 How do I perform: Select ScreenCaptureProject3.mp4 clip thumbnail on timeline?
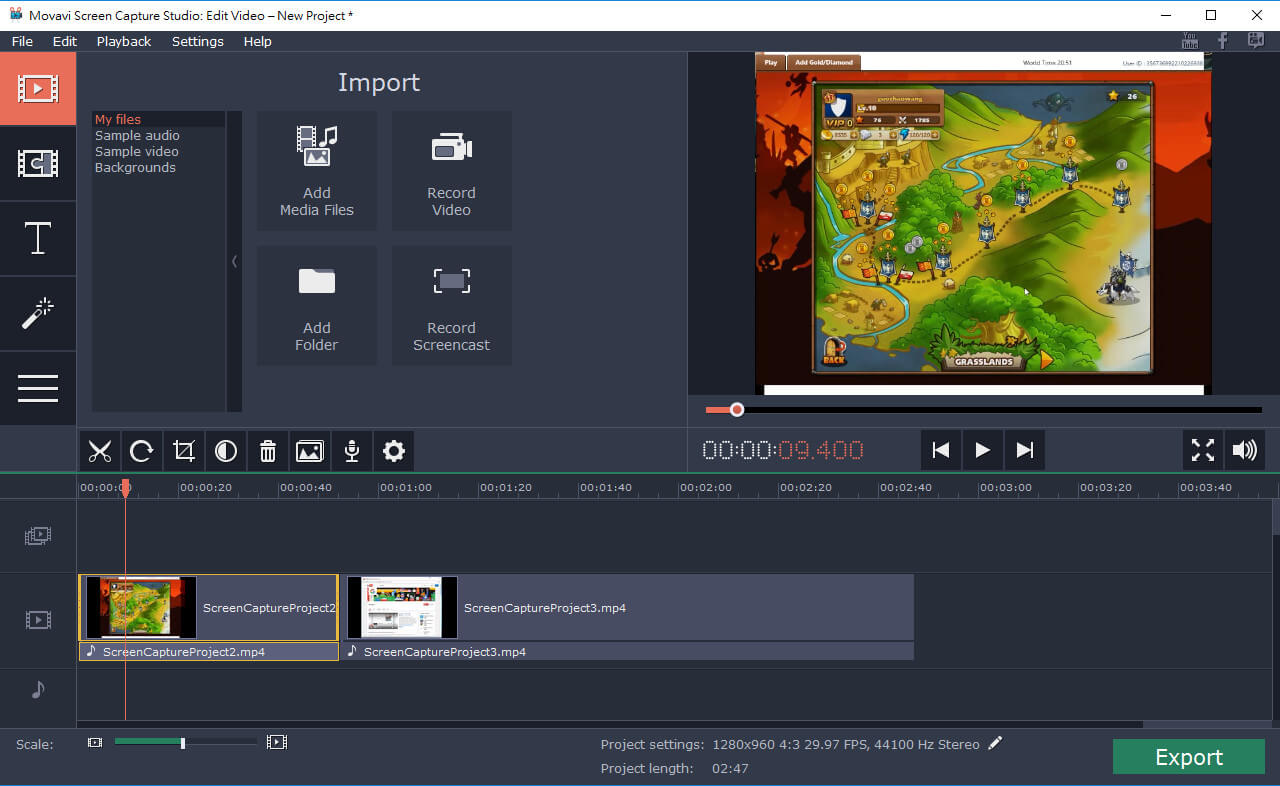(x=402, y=607)
